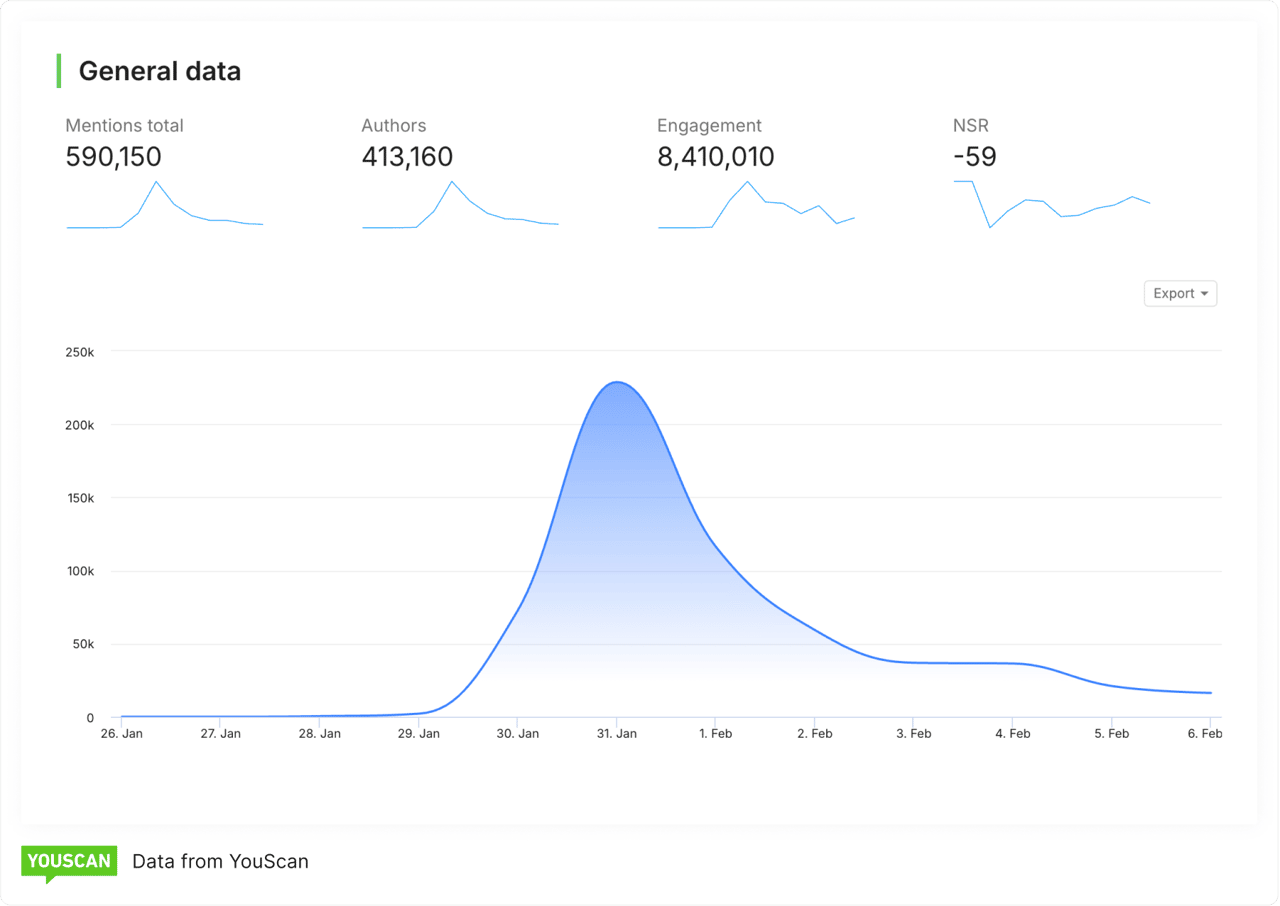Select the Authors value 413,160
The height and width of the screenshot is (906, 1280).
pyautogui.click(x=407, y=157)
